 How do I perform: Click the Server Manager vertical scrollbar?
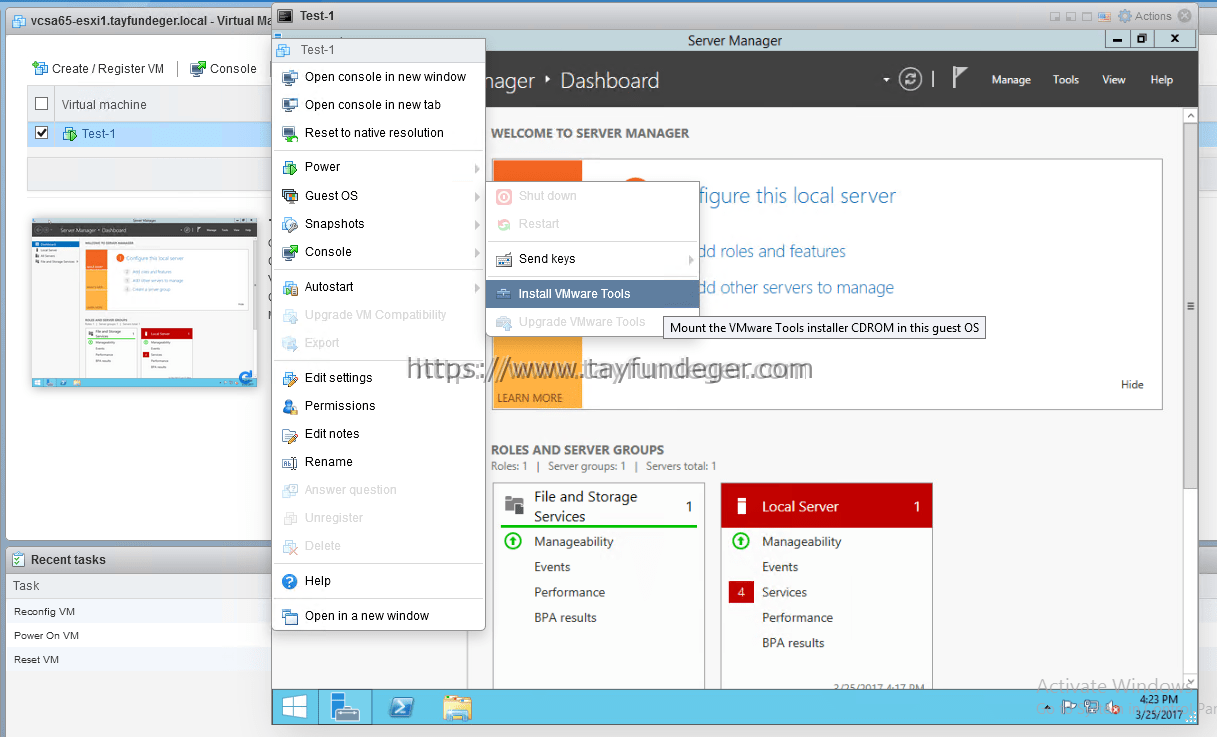click(1189, 306)
